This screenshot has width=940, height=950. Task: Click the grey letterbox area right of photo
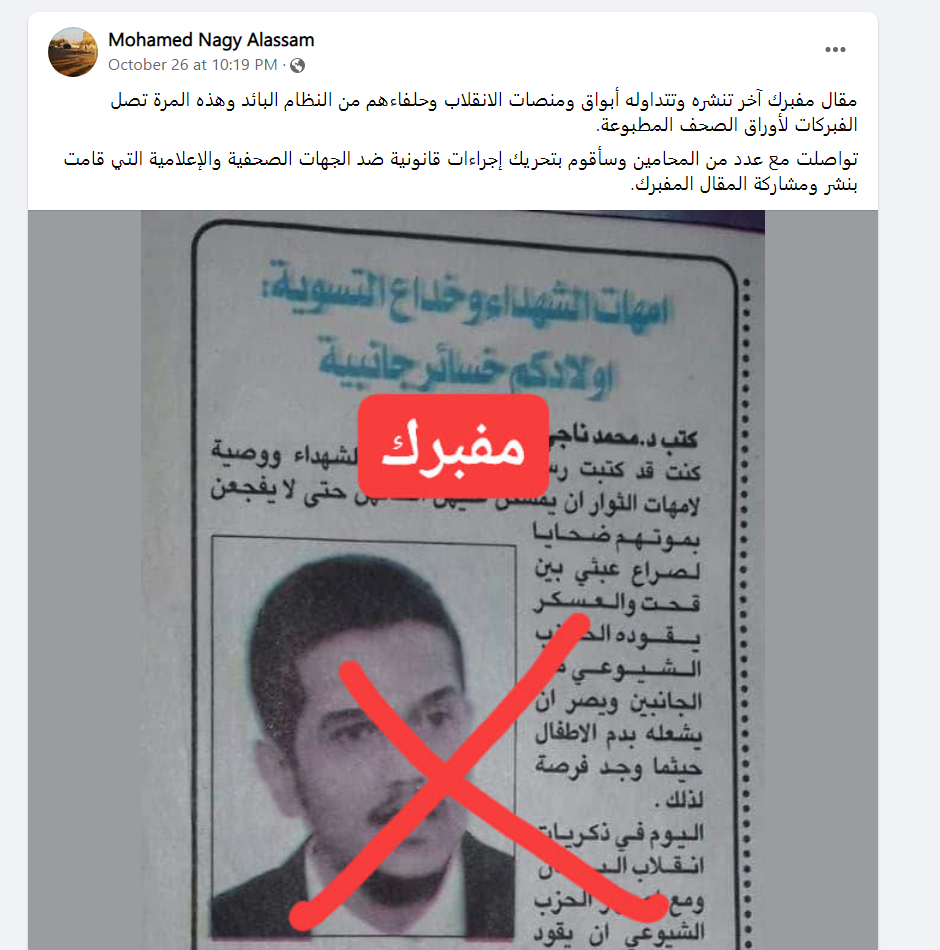(x=821, y=580)
